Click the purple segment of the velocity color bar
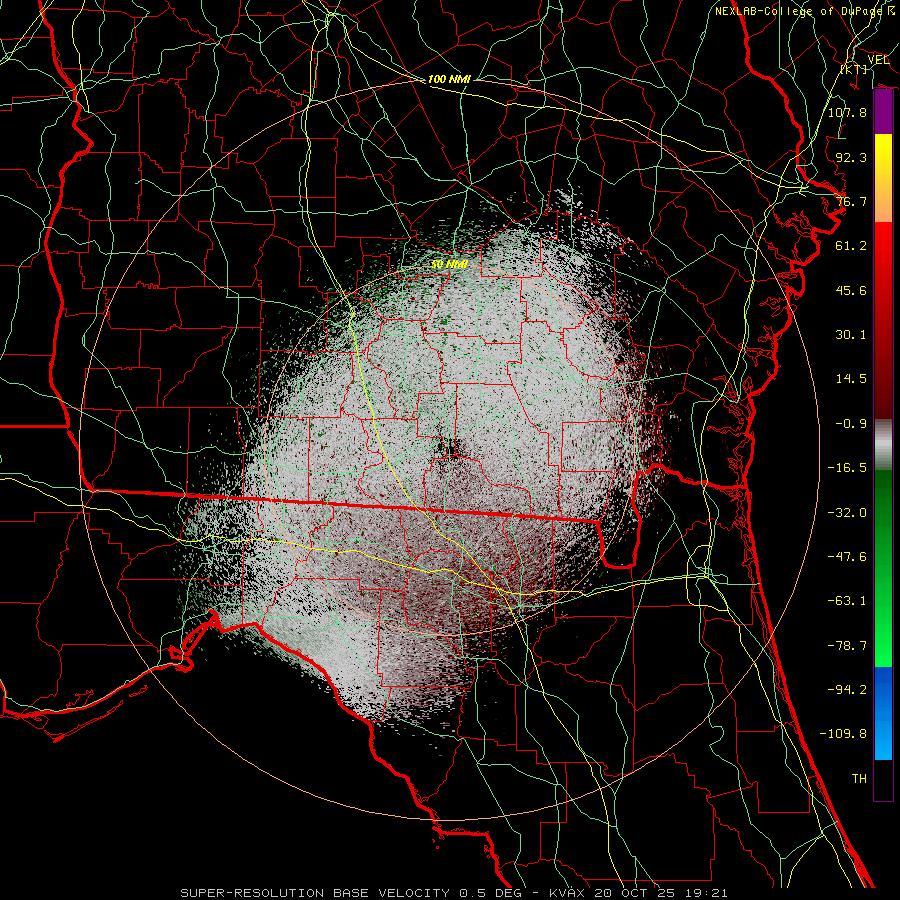Screen dimensions: 900x900 [883, 112]
